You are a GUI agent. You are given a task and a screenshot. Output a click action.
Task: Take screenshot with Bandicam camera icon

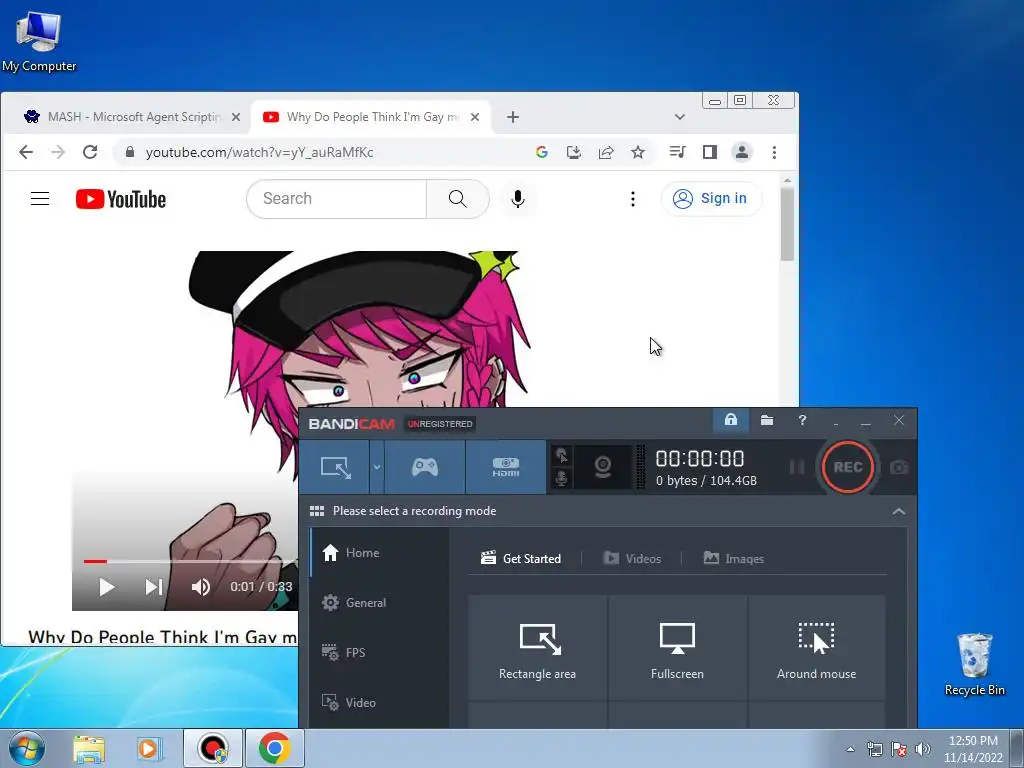tap(899, 468)
